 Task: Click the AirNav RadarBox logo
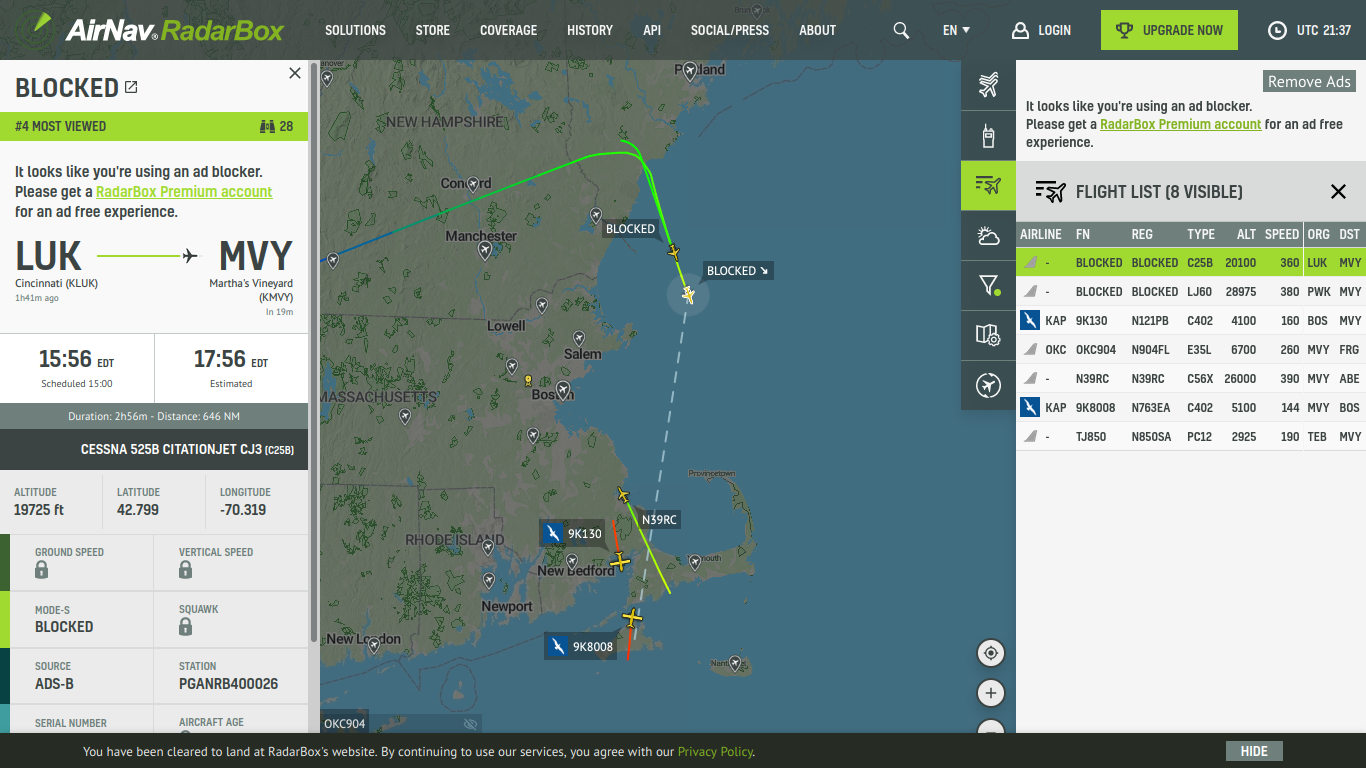click(157, 28)
